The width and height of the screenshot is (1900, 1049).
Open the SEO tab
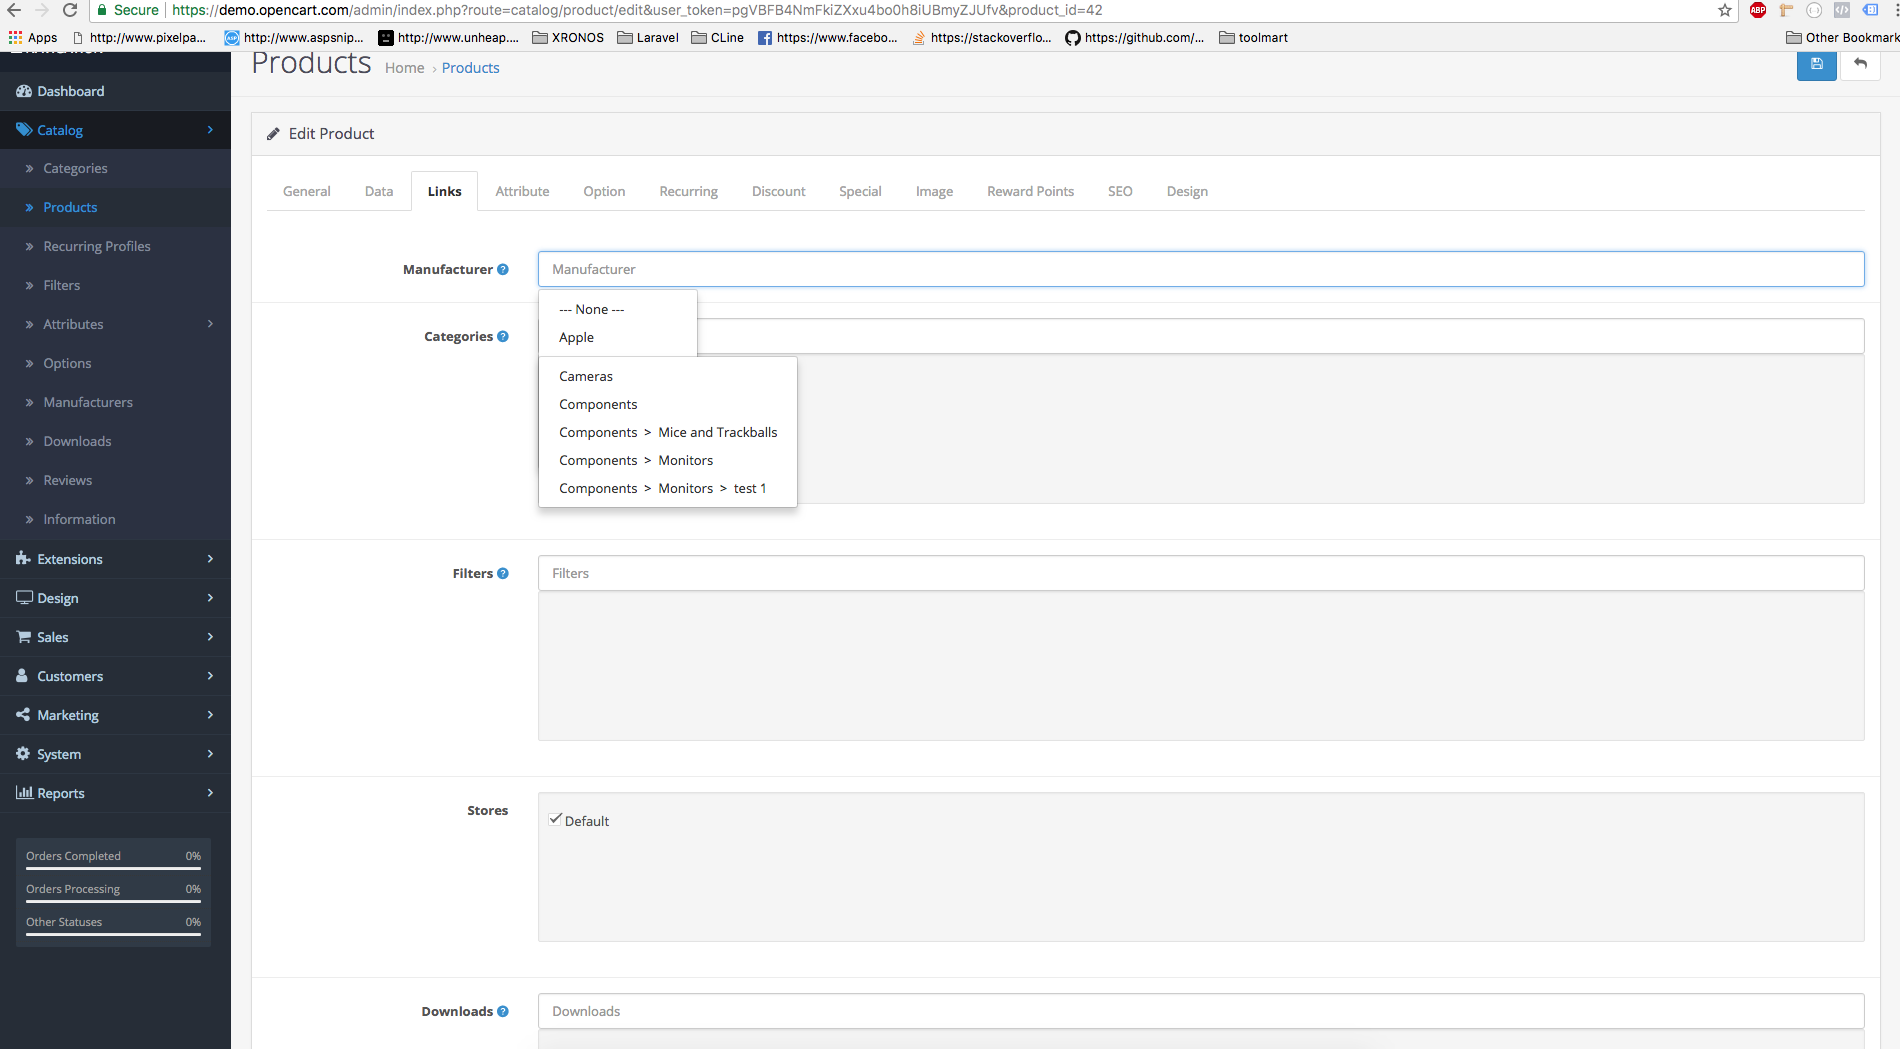[1120, 191]
